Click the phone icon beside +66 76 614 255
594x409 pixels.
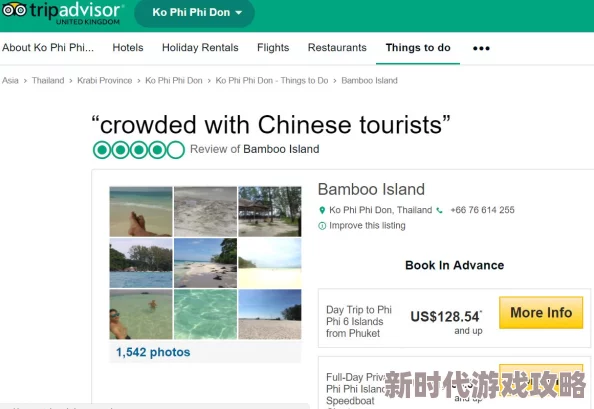pyautogui.click(x=439, y=210)
